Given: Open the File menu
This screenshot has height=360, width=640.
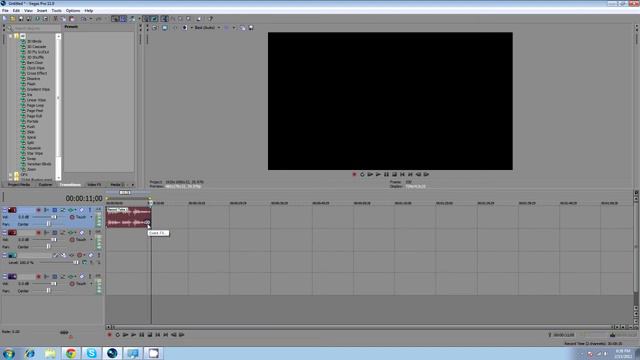Looking at the screenshot, I should (x=5, y=11).
